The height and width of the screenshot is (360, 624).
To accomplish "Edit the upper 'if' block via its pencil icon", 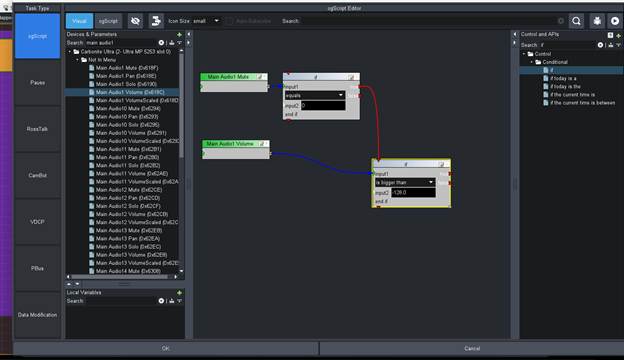I will [351, 77].
